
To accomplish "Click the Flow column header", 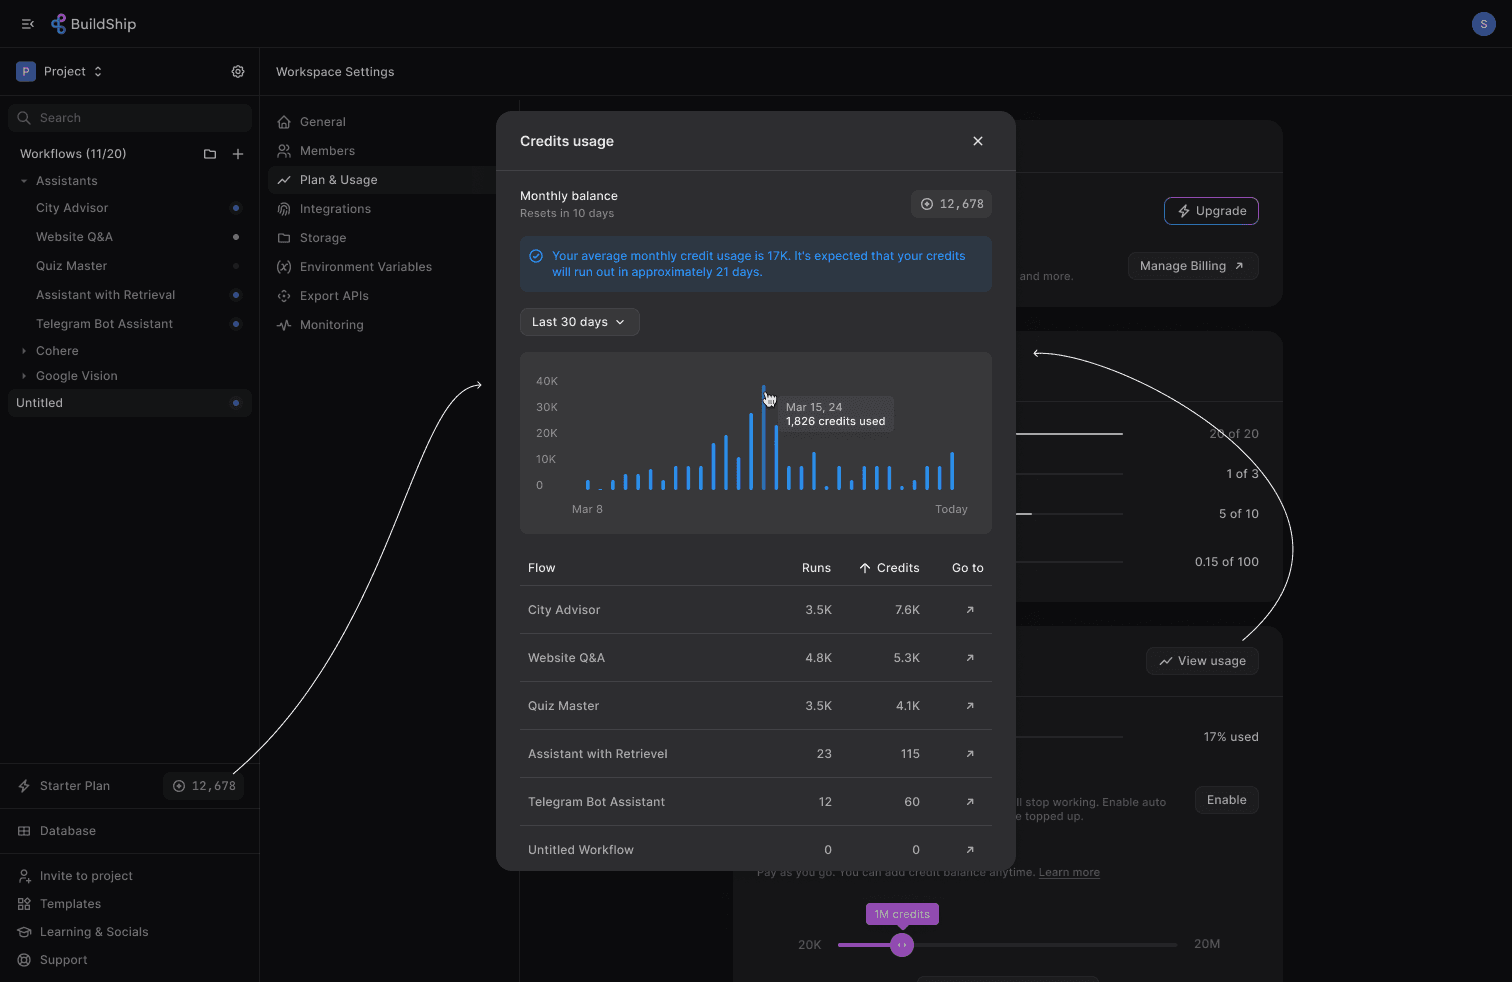I will coord(541,568).
